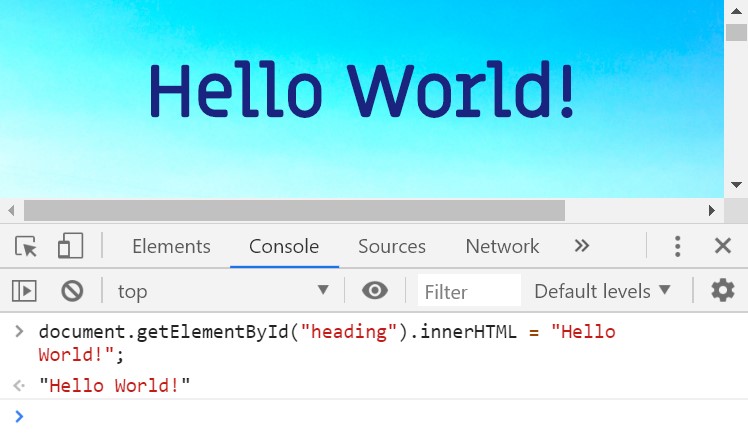Click the page scroll right arrow

point(712,210)
